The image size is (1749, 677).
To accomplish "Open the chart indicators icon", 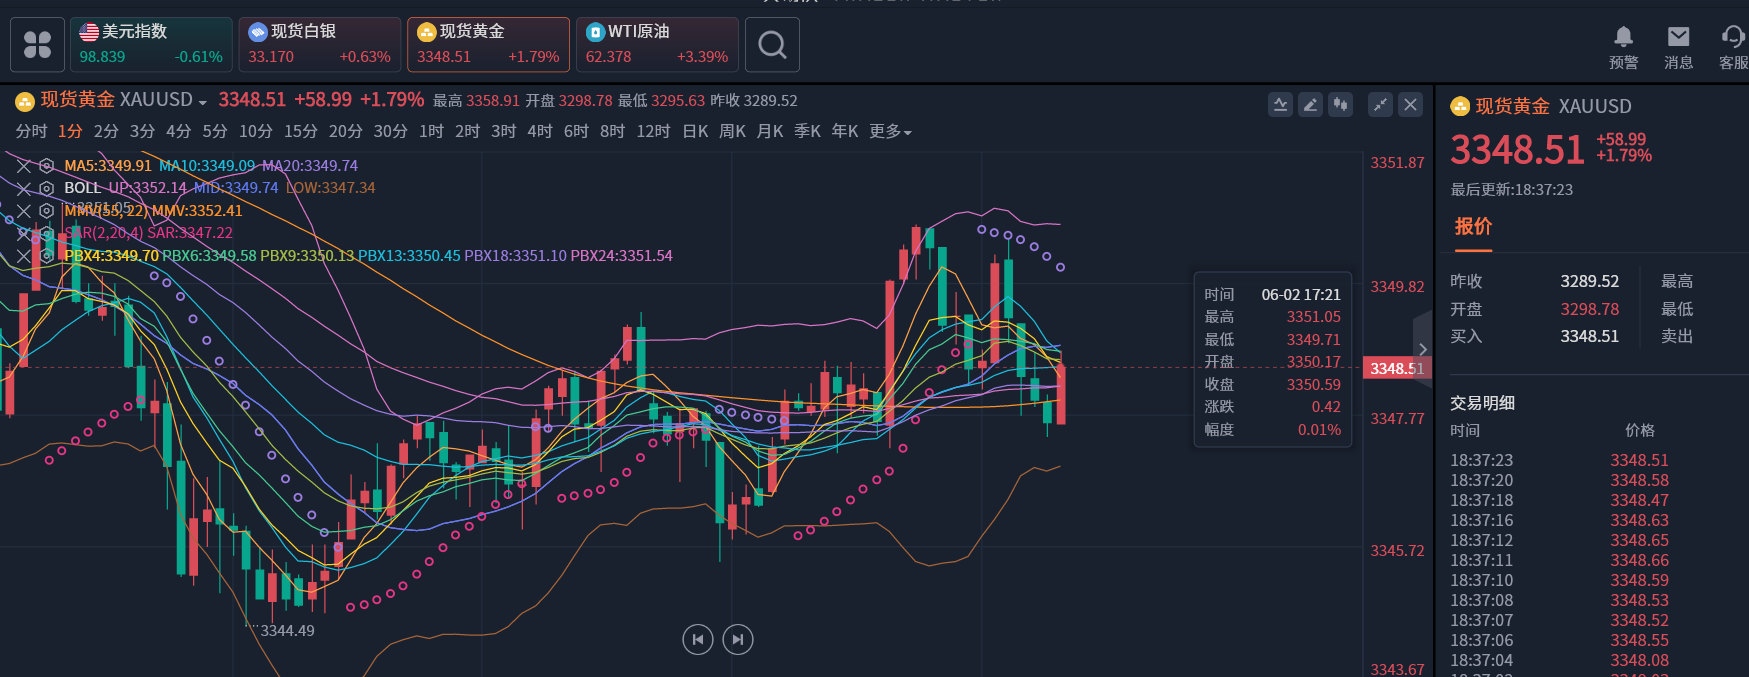I will pos(1280,104).
